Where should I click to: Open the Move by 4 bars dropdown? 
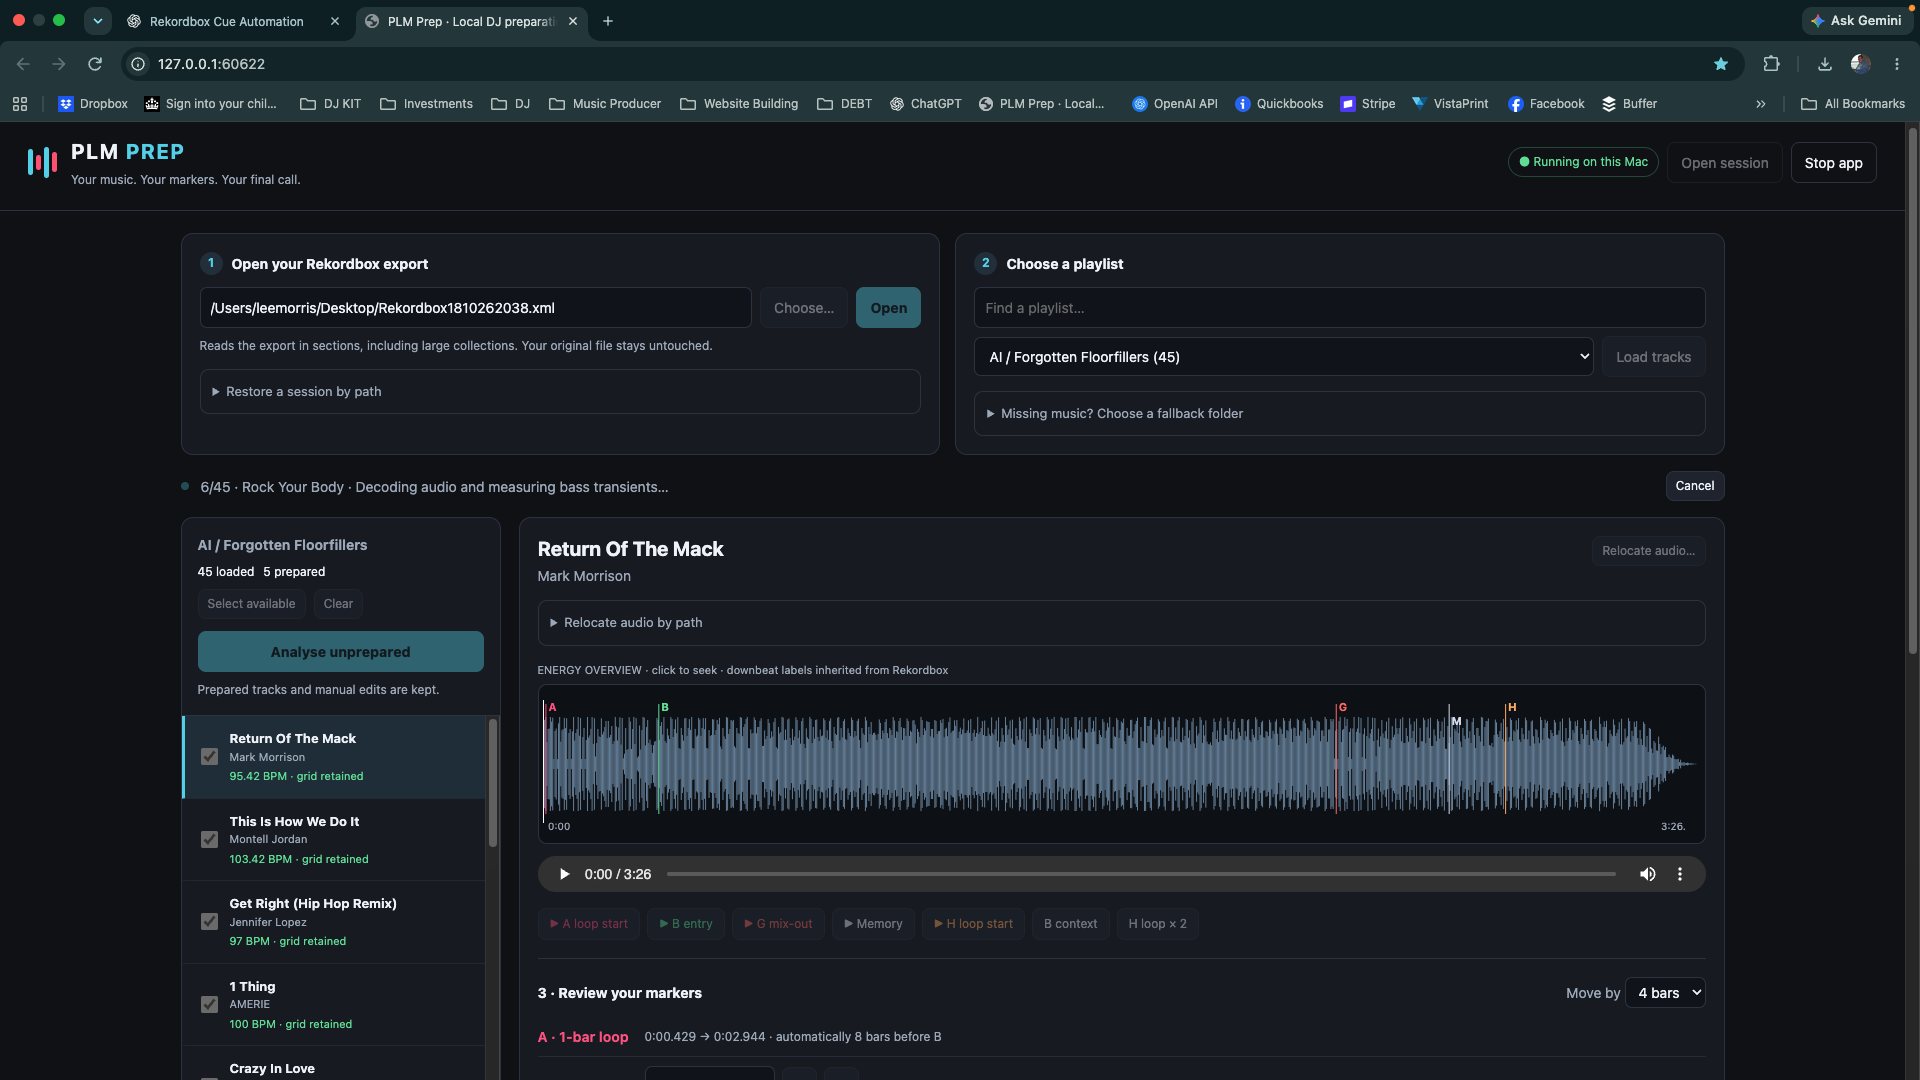point(1665,993)
